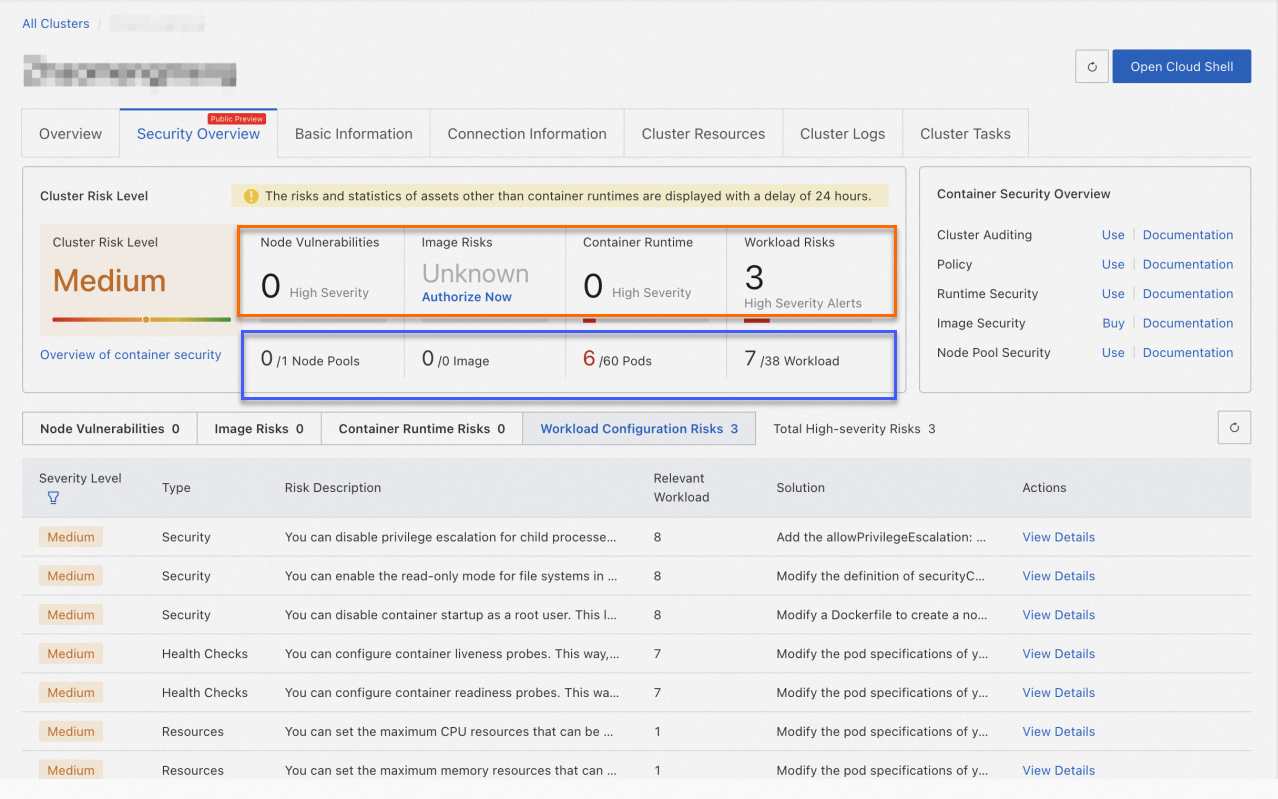Click Buy for Image Security
Viewport: 1278px width, 799px height.
1113,323
